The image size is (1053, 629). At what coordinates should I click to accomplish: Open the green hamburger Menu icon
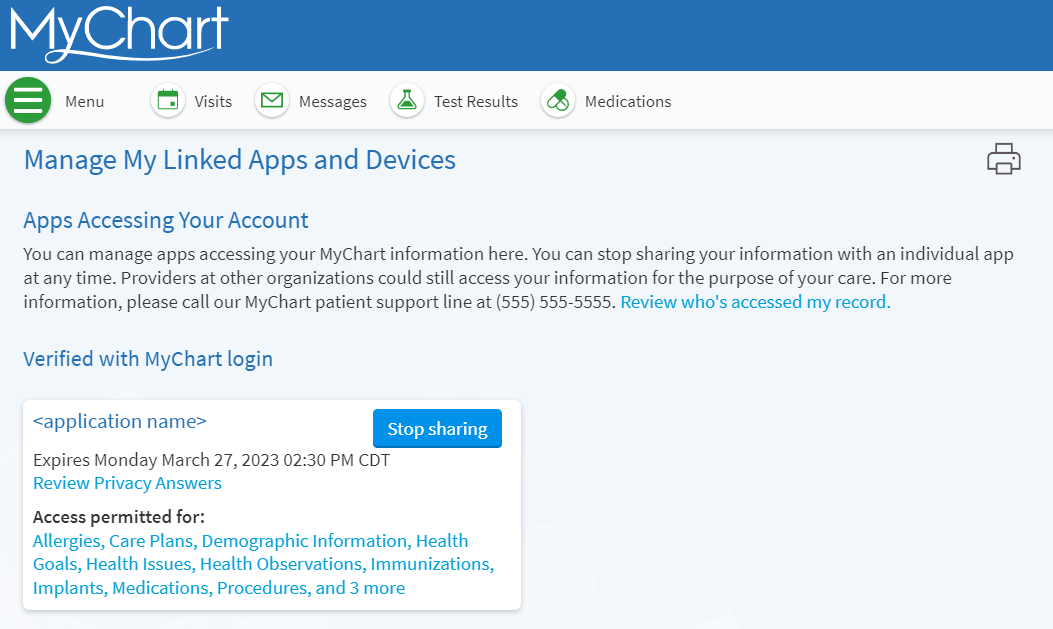28,101
